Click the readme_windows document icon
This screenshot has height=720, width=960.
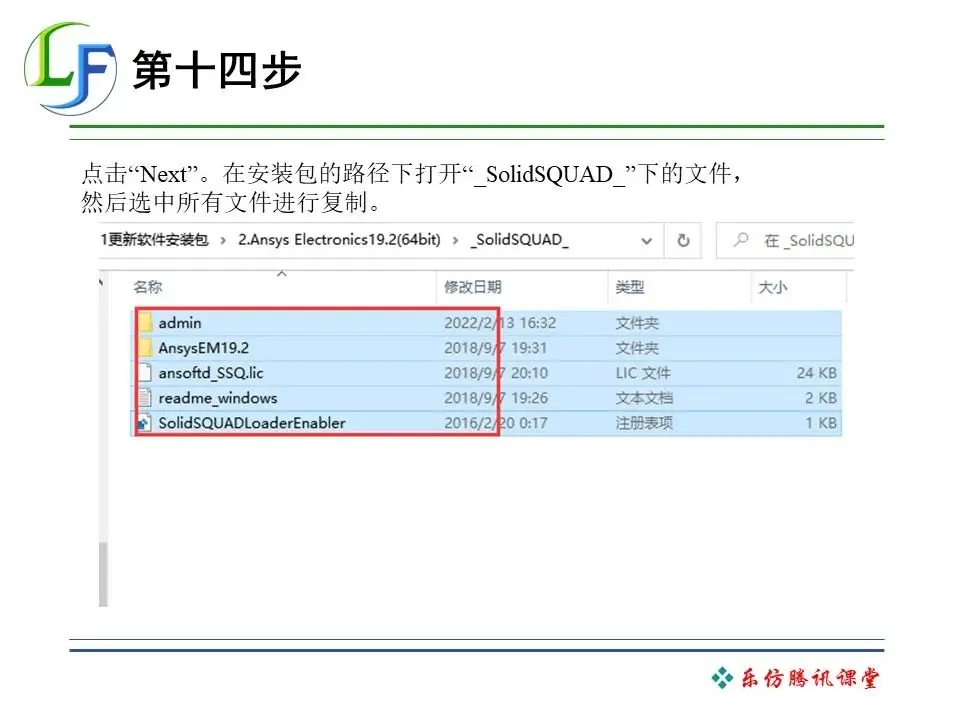[x=145, y=398]
